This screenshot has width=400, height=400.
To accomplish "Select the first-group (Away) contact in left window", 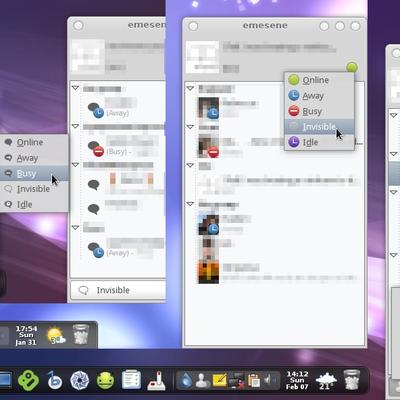I will tap(123, 107).
